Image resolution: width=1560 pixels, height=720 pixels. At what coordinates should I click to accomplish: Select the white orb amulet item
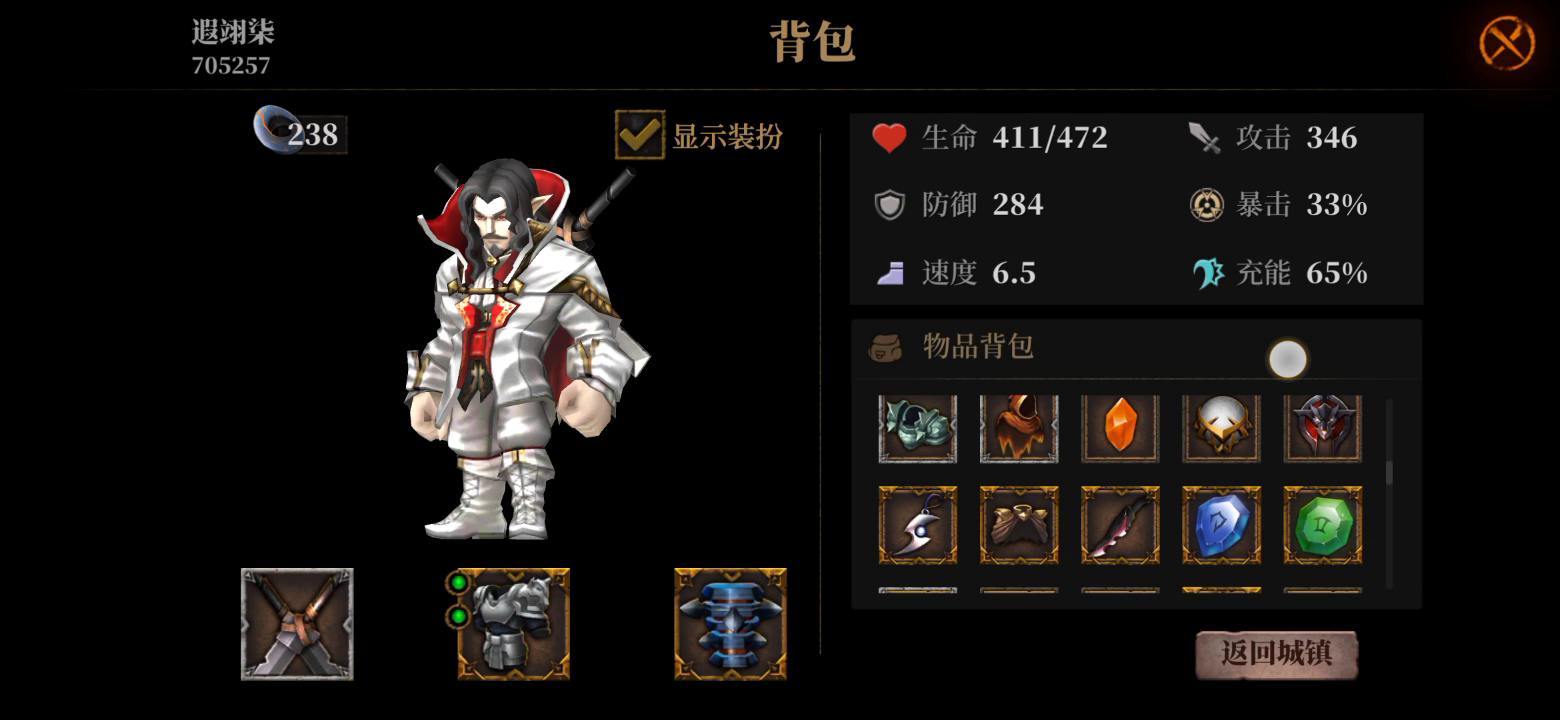(x=1221, y=428)
